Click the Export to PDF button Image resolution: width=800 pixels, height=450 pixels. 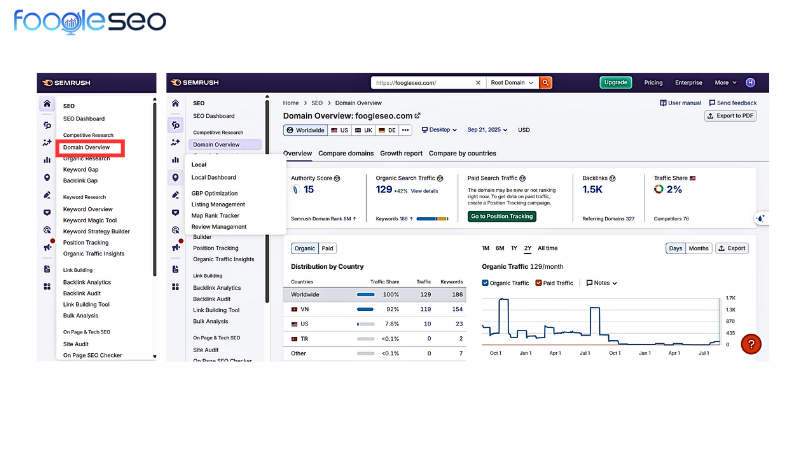(x=730, y=116)
